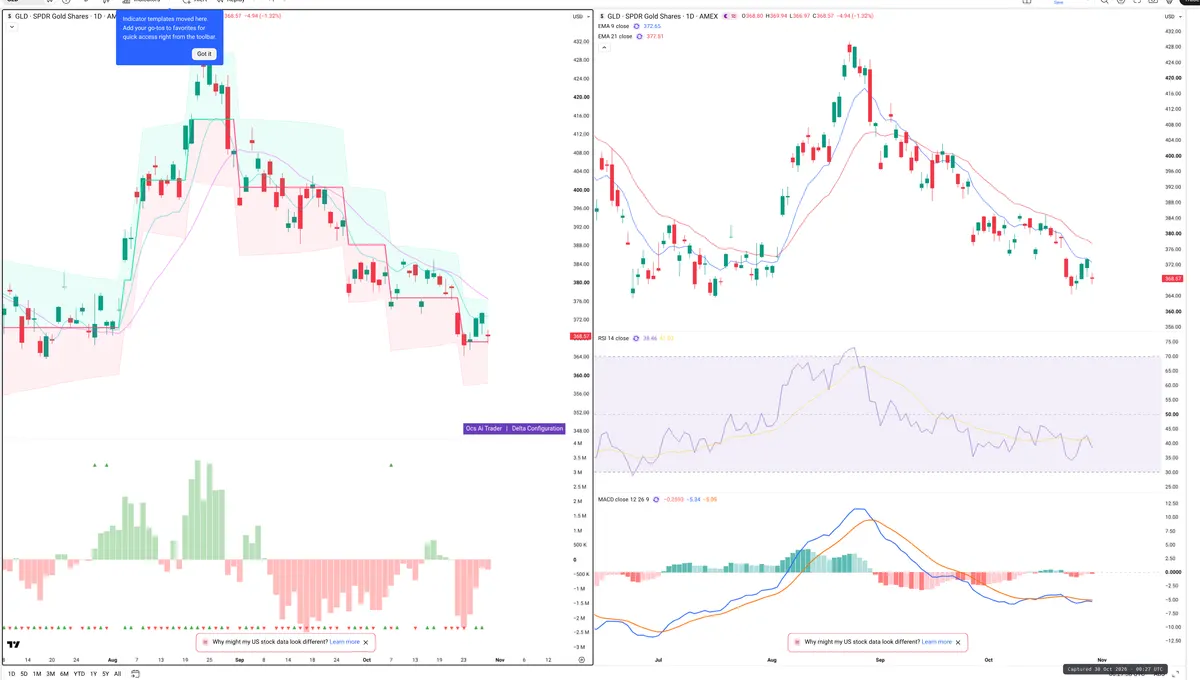Image resolution: width=1200 pixels, height=680 pixels.
Task: Select the RSI 14 close legend label
Action: pos(613,338)
